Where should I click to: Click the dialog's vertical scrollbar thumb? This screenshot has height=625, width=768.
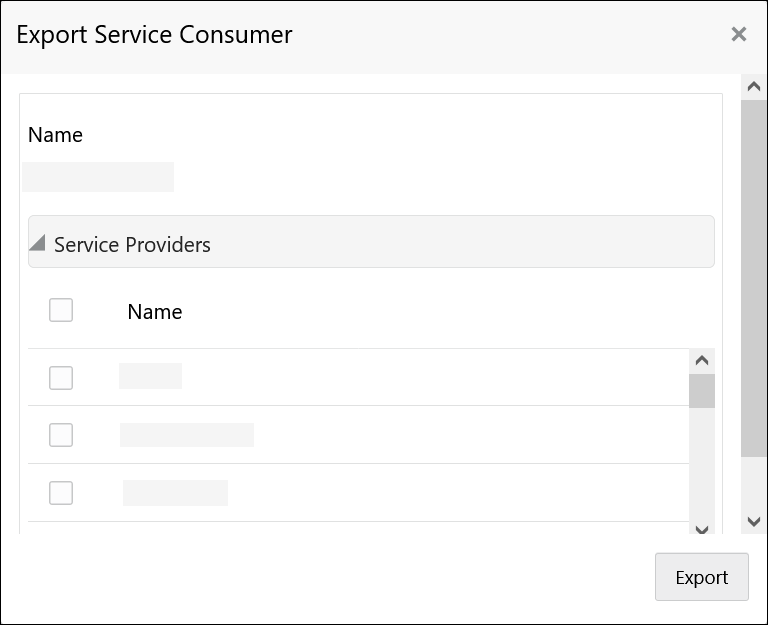click(x=754, y=277)
